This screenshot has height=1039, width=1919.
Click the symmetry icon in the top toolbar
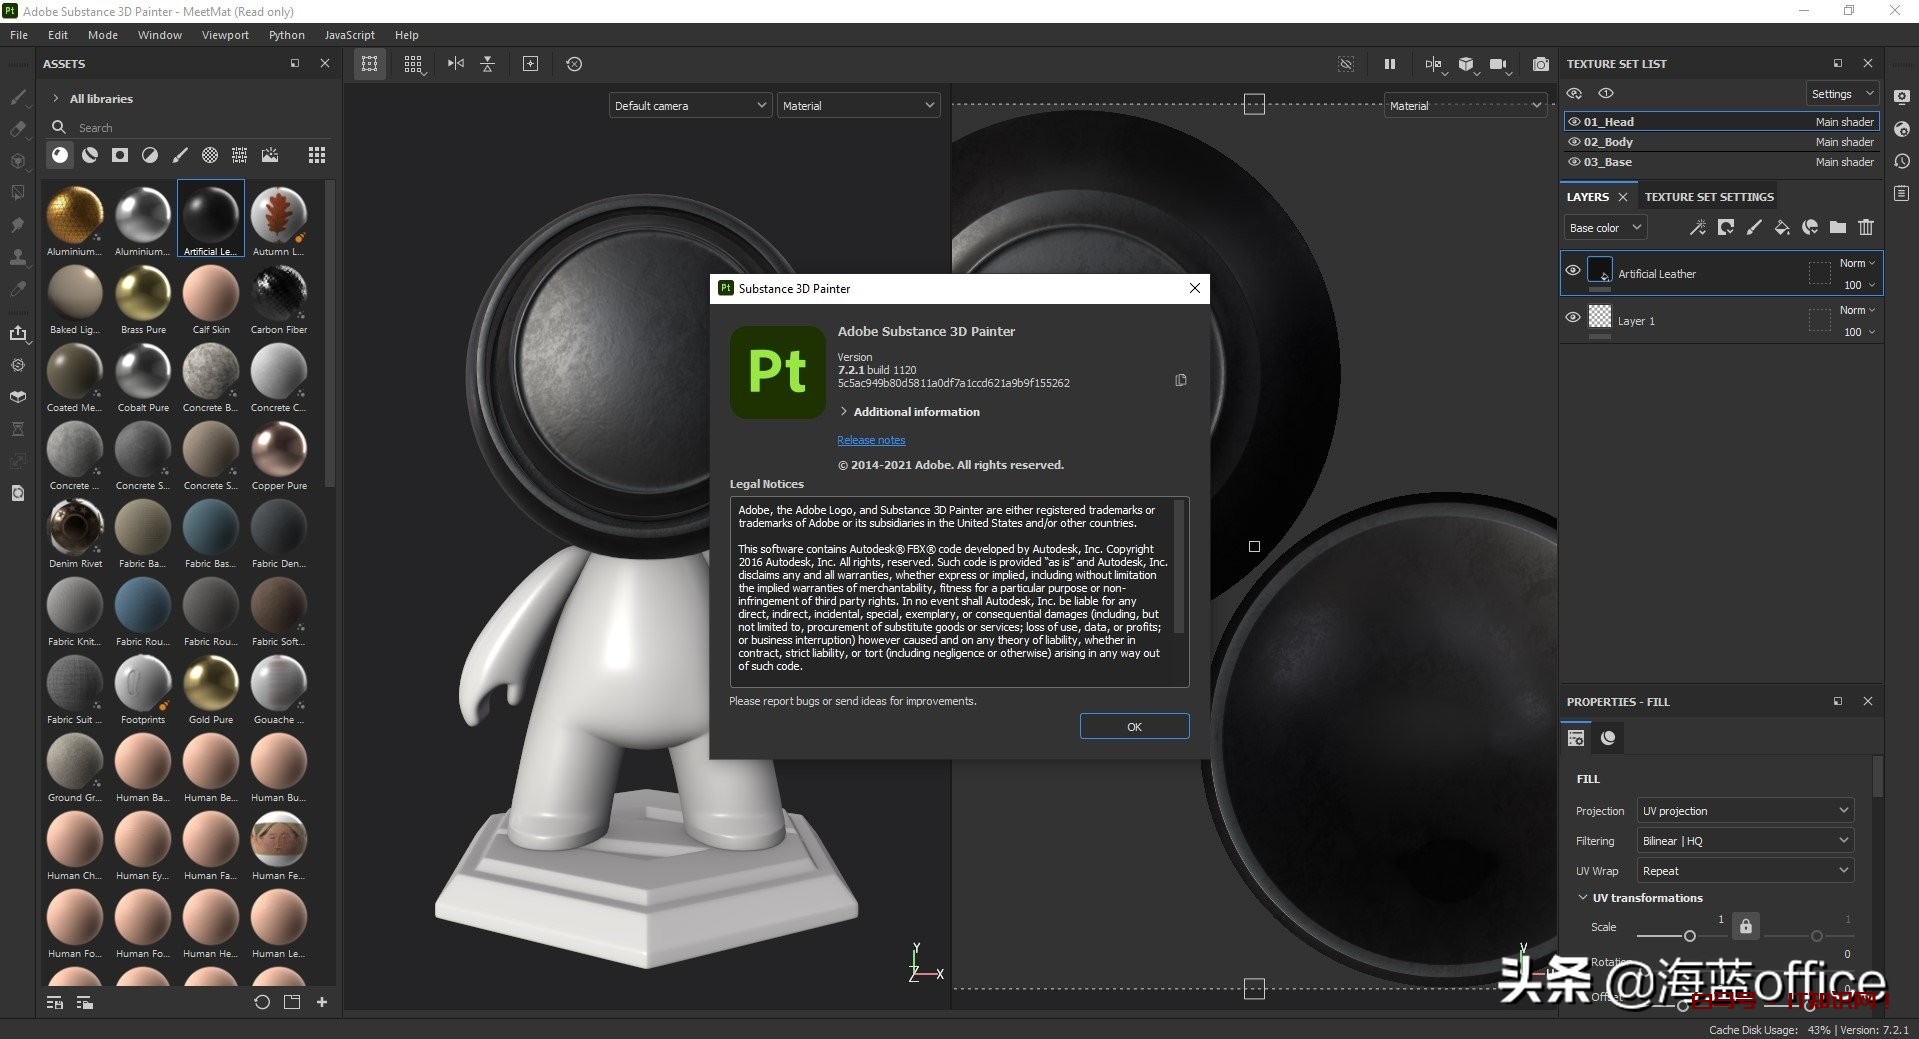pos(456,64)
